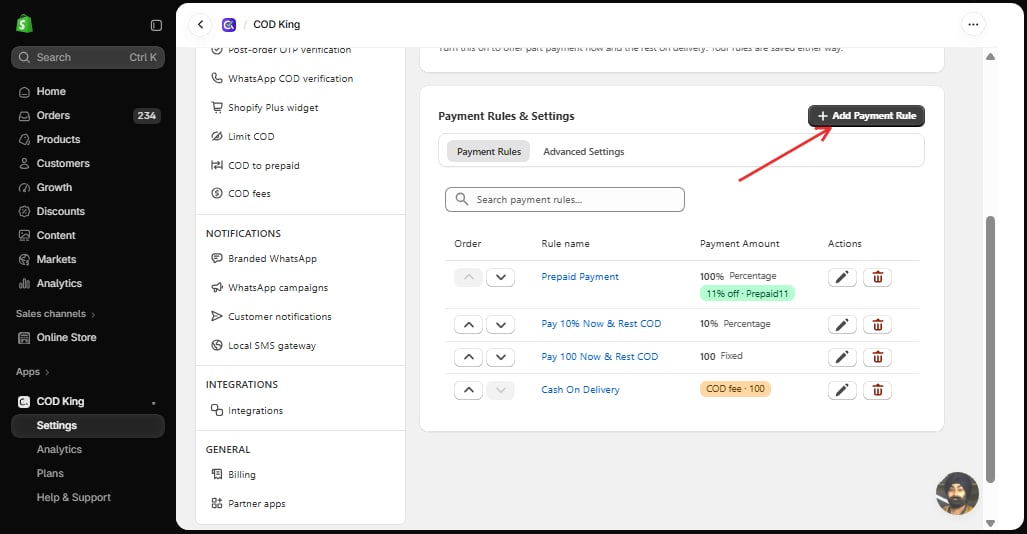Viewport: 1027px width, 534px height.
Task: Go back with the left chevron button
Action: (x=200, y=24)
